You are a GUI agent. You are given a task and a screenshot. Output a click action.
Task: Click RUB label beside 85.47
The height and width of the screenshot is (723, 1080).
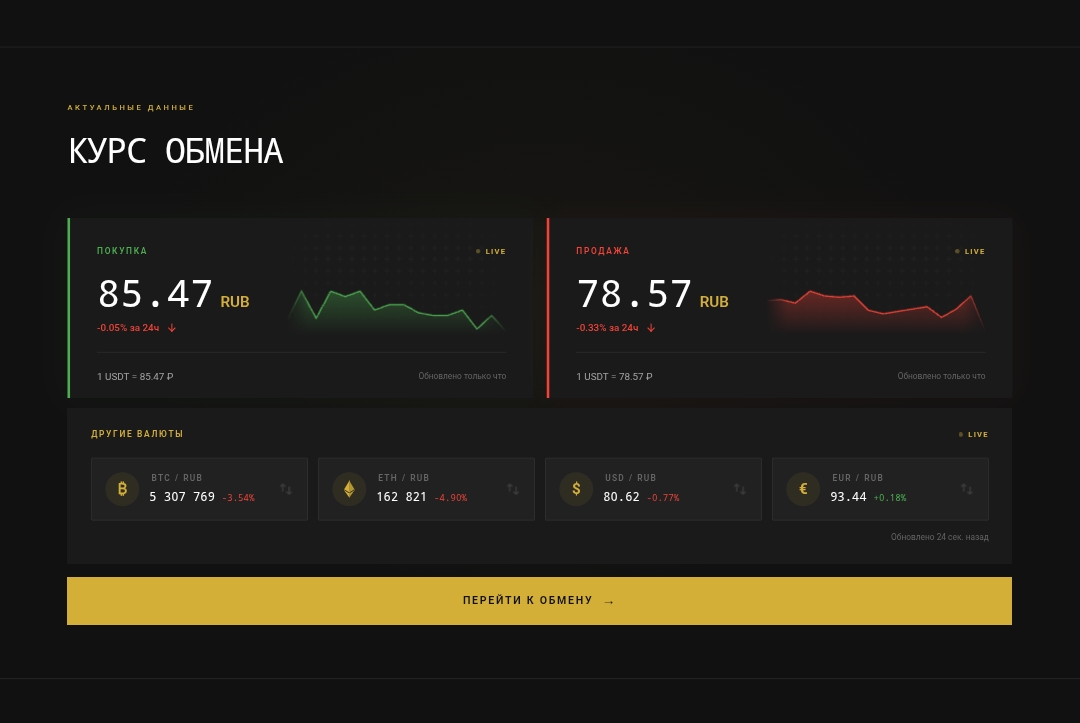tap(235, 302)
